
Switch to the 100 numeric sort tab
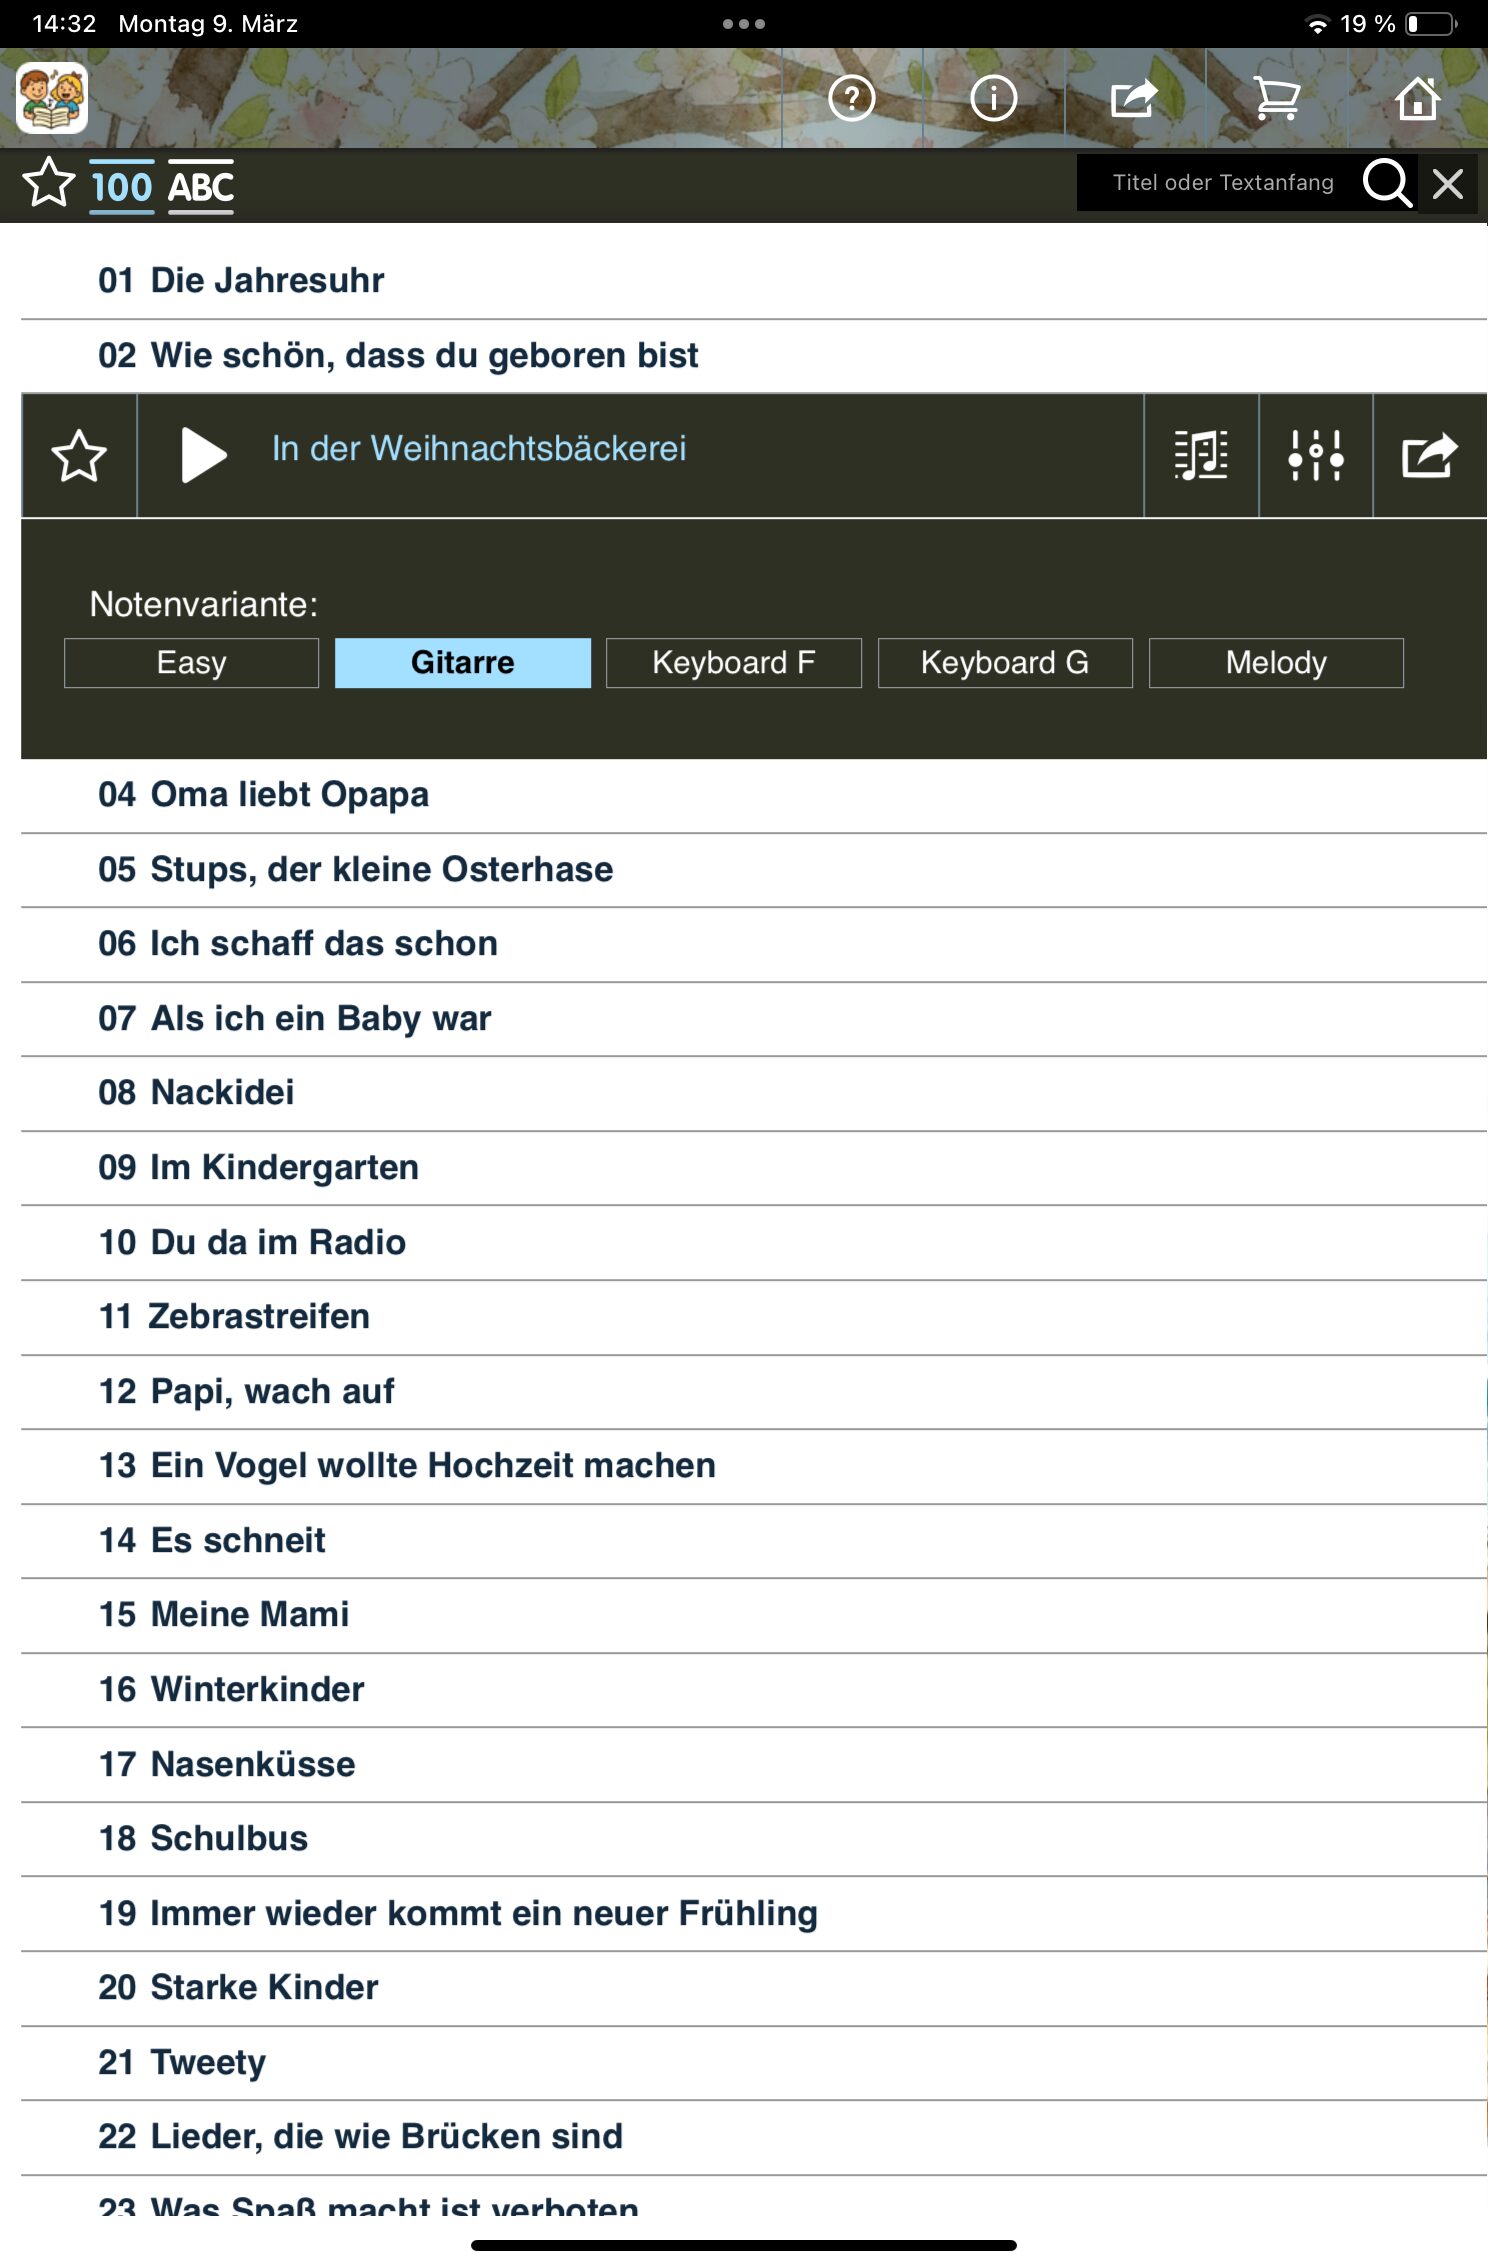point(122,186)
